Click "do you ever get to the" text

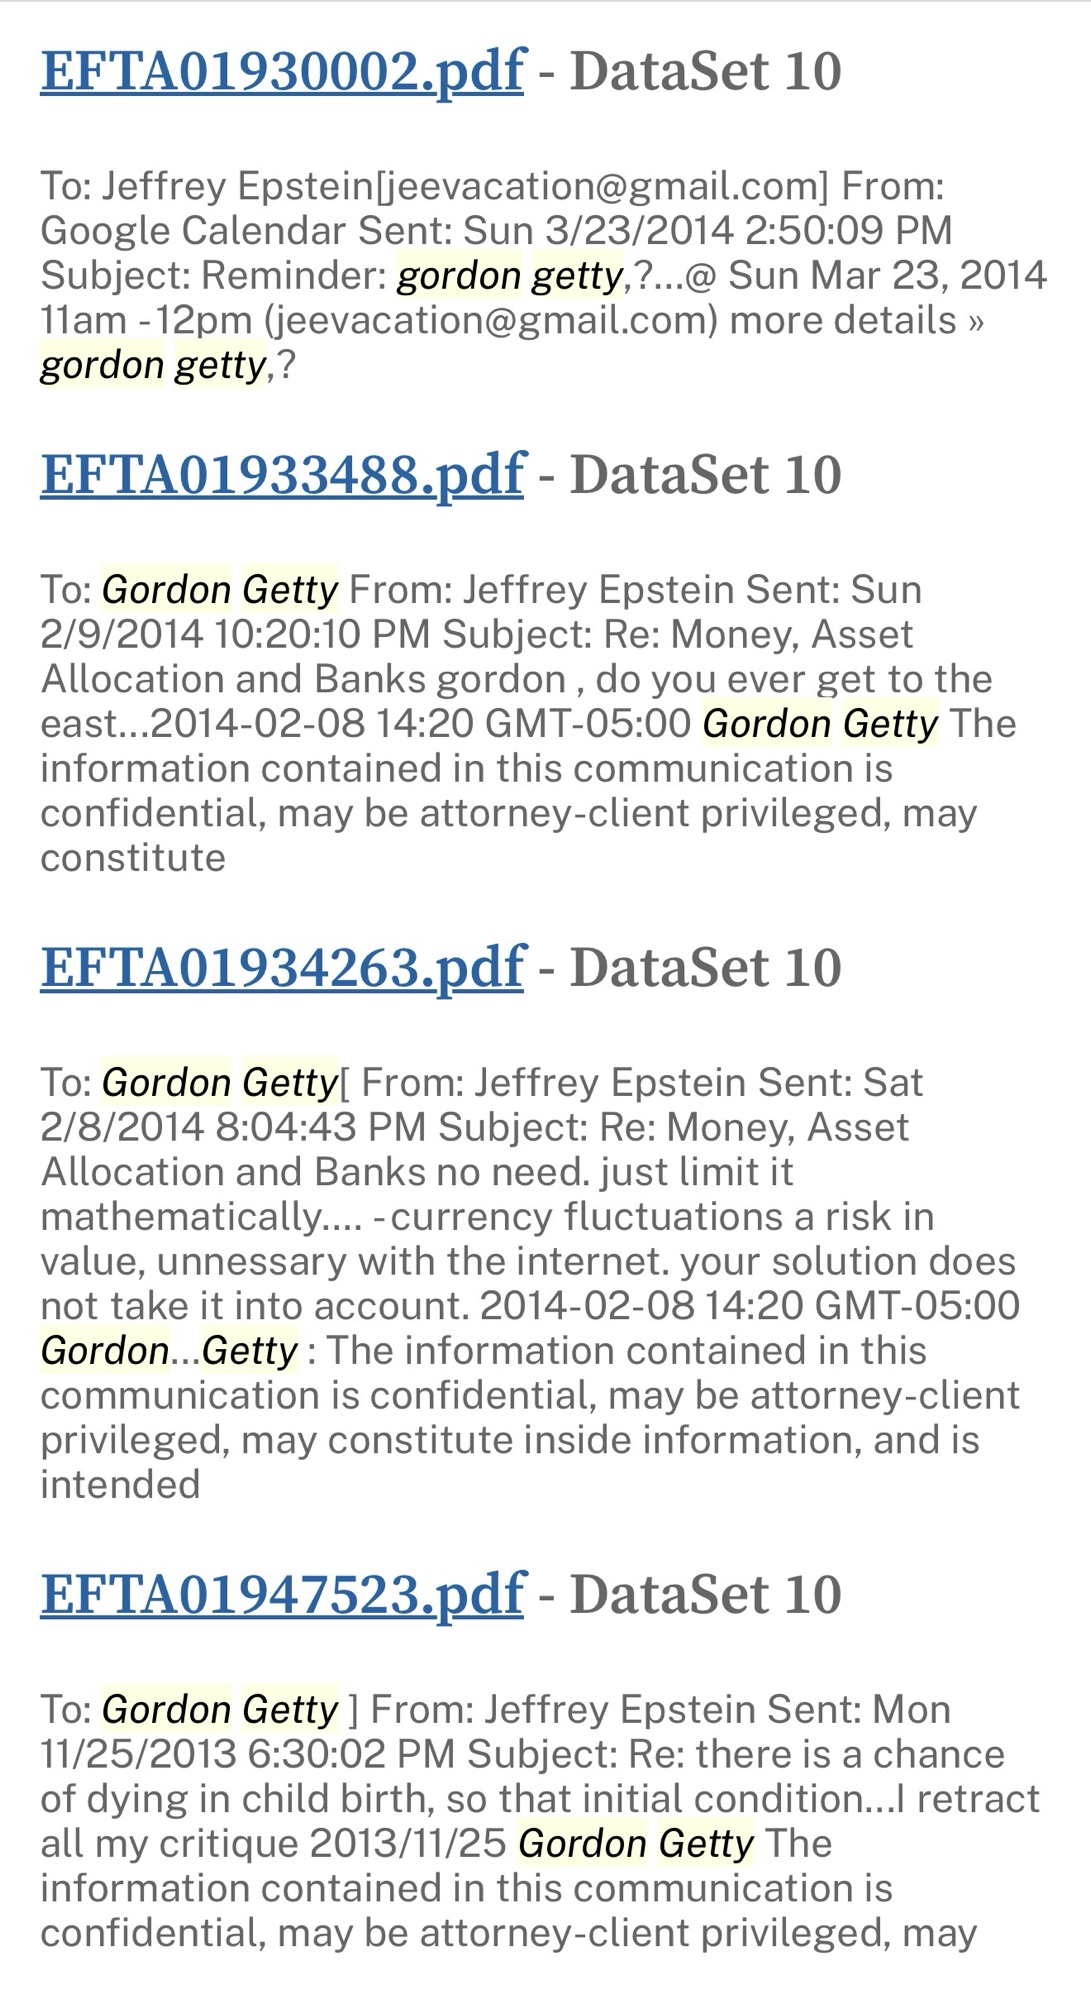(794, 679)
